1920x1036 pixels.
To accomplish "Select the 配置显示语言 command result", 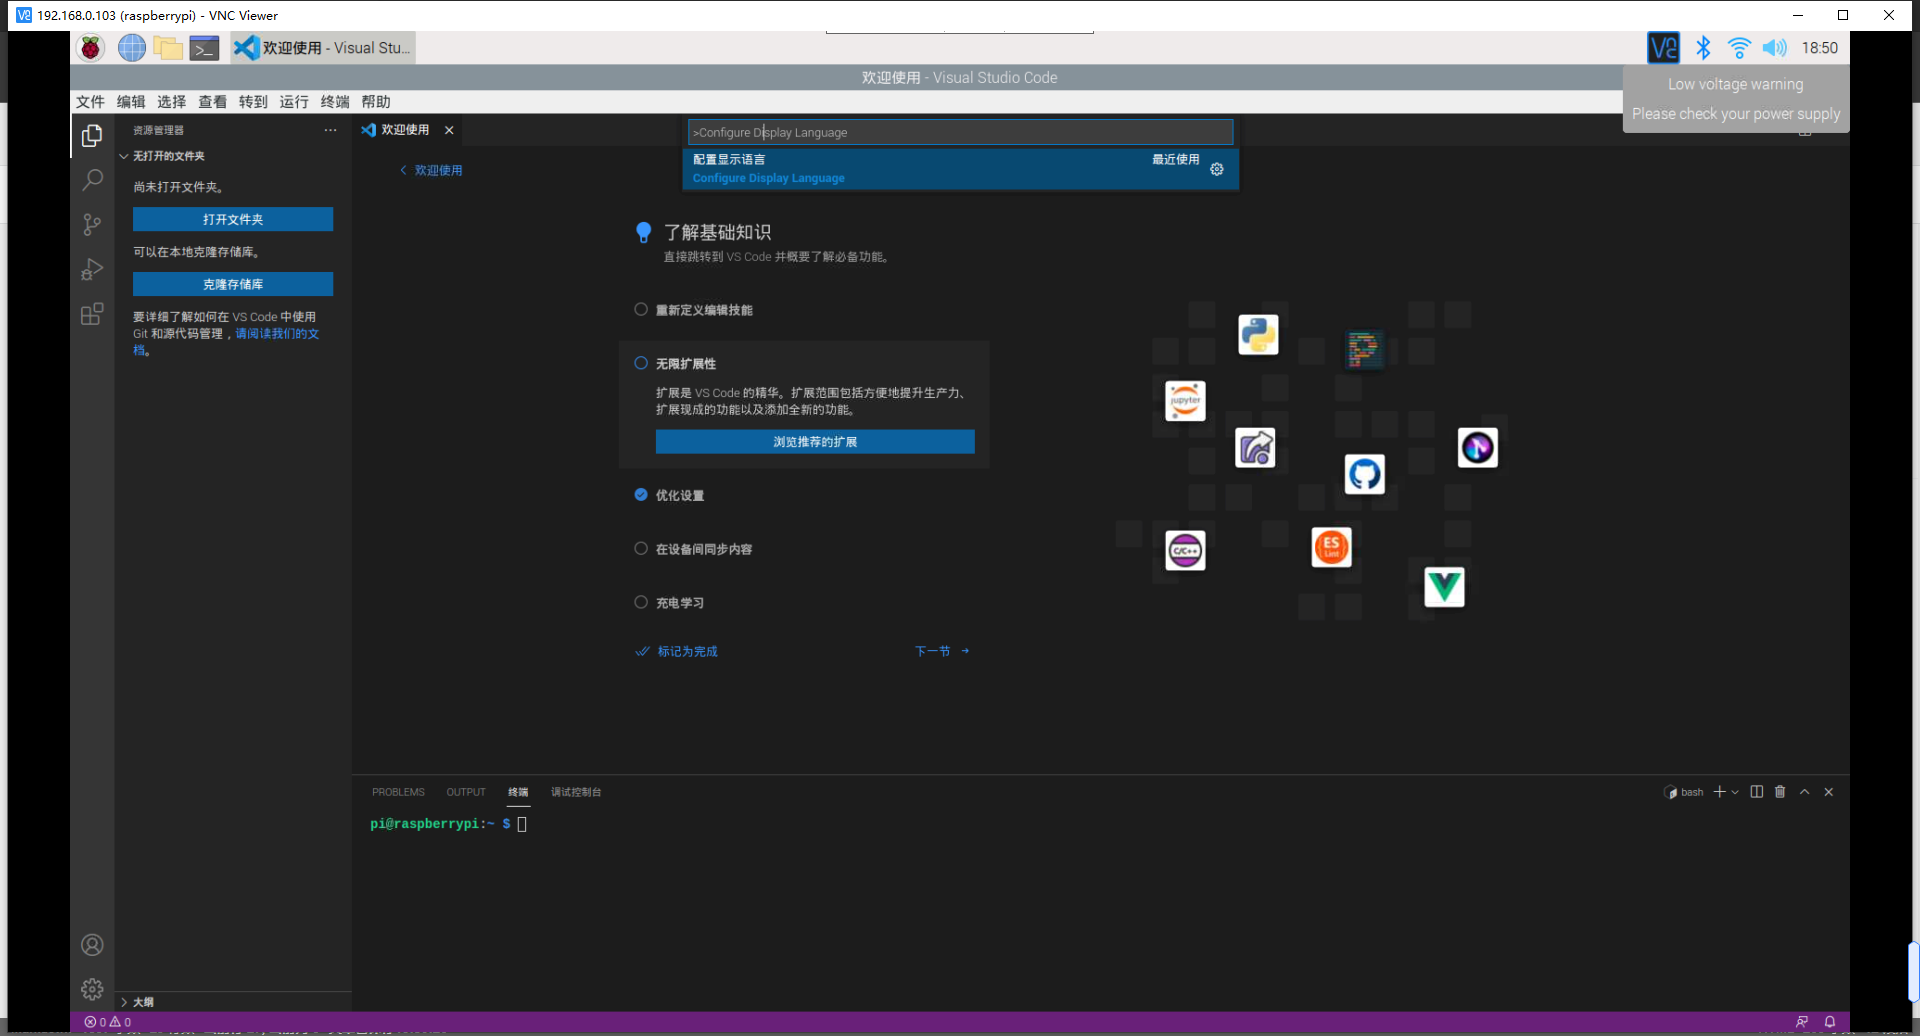I will tap(960, 169).
